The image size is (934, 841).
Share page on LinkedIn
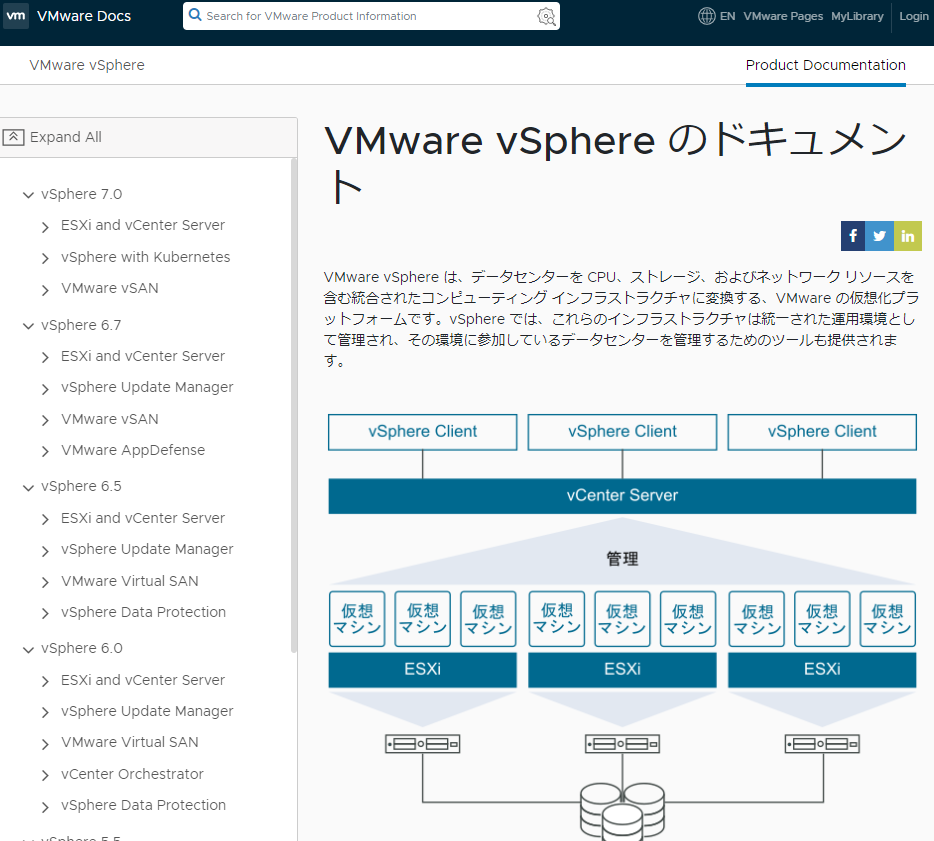tap(908, 236)
